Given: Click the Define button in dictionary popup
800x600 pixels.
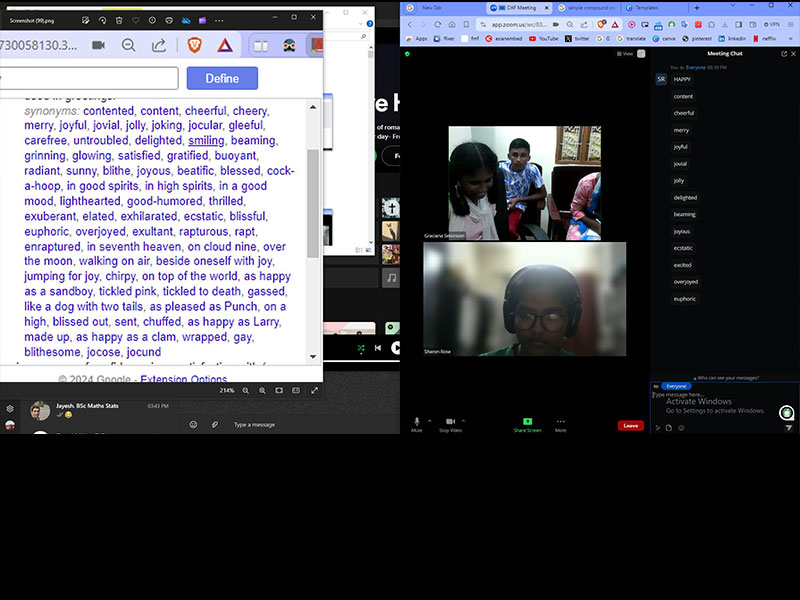Looking at the screenshot, I should pyautogui.click(x=222, y=79).
